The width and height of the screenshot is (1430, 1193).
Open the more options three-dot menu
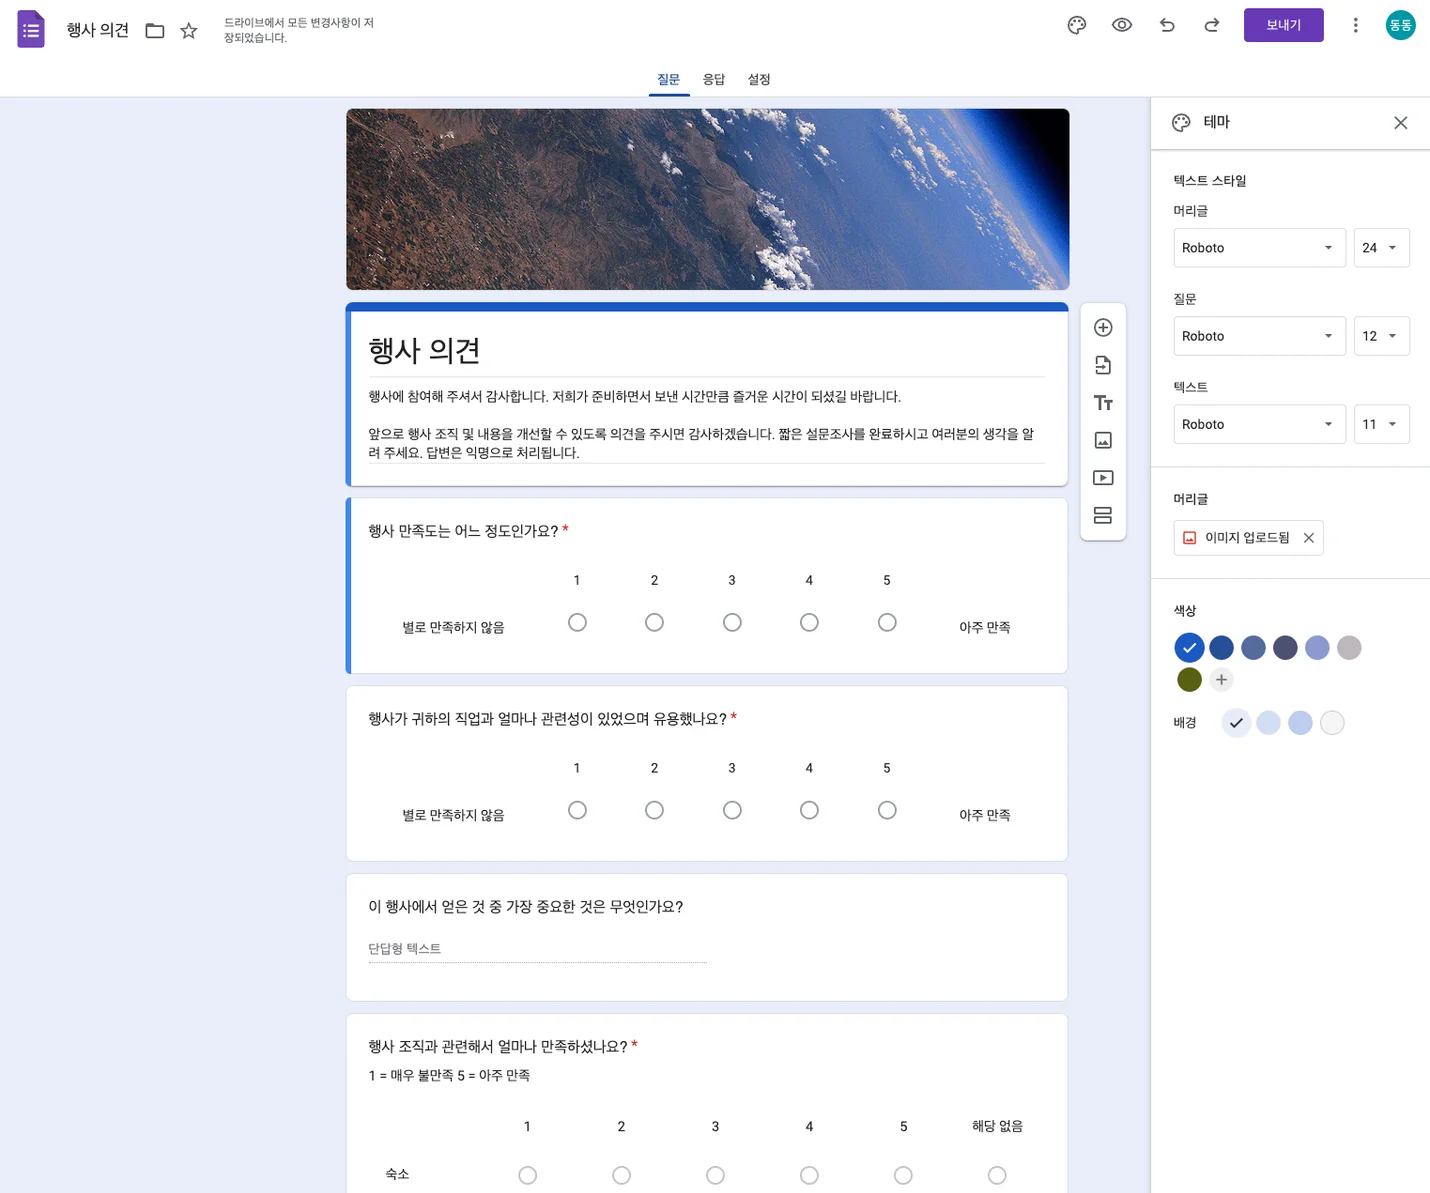pyautogui.click(x=1355, y=26)
